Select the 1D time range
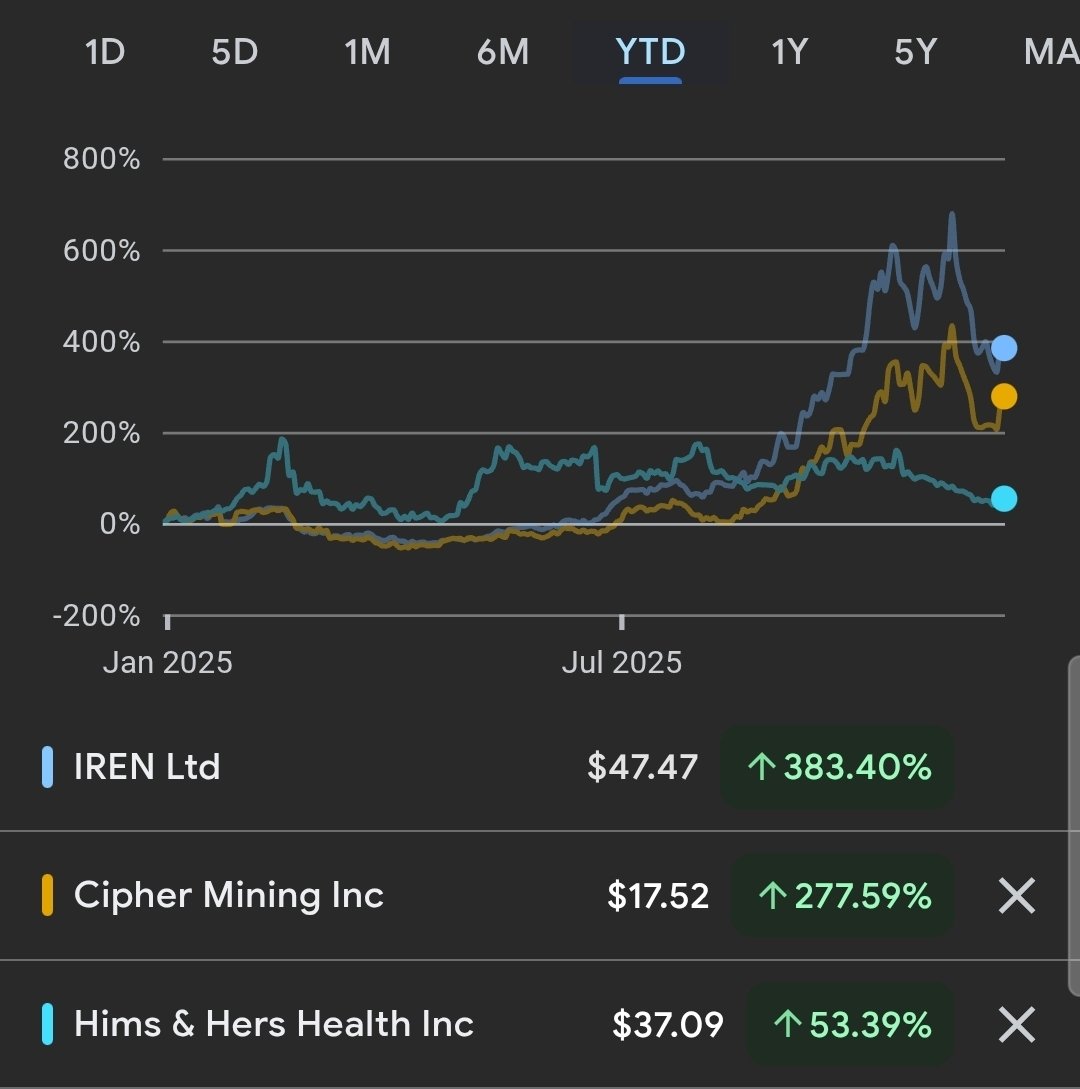Image resolution: width=1080 pixels, height=1089 pixels. tap(106, 53)
